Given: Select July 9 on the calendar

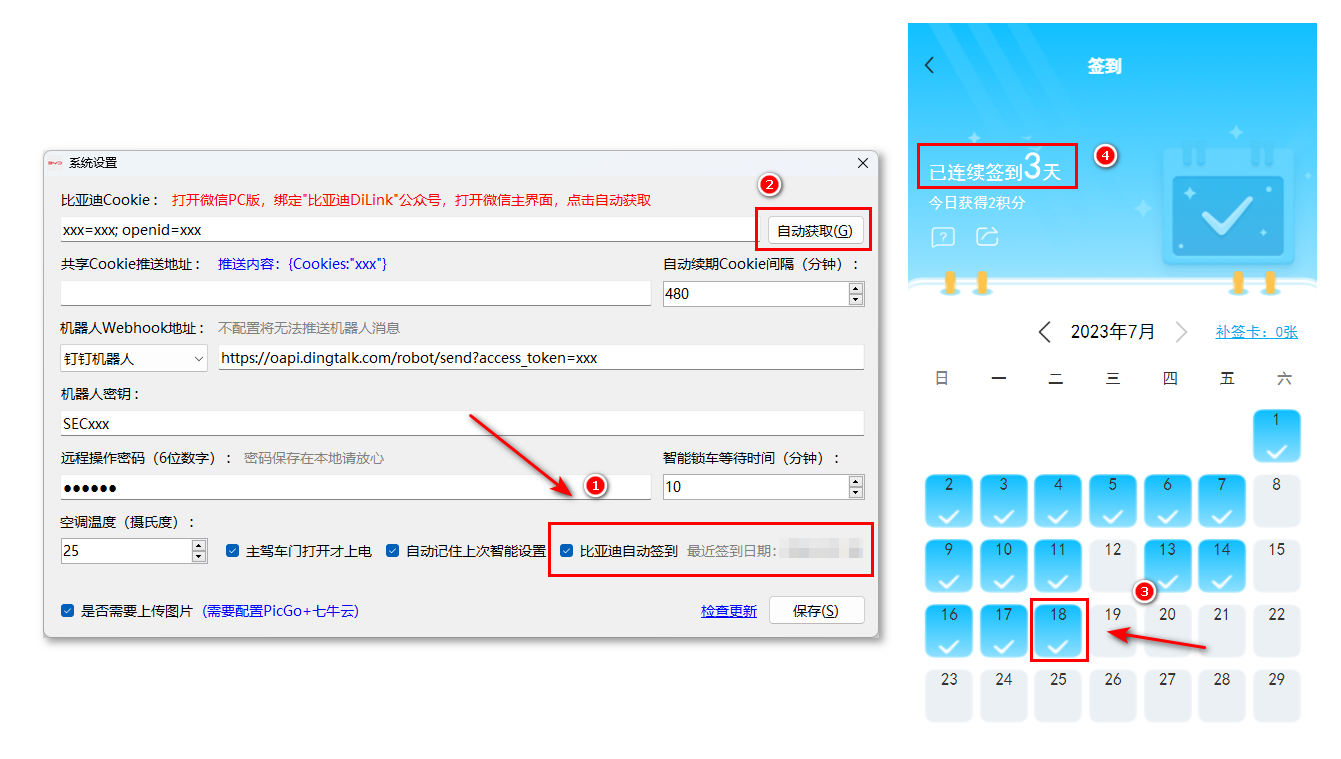Looking at the screenshot, I should (x=949, y=565).
